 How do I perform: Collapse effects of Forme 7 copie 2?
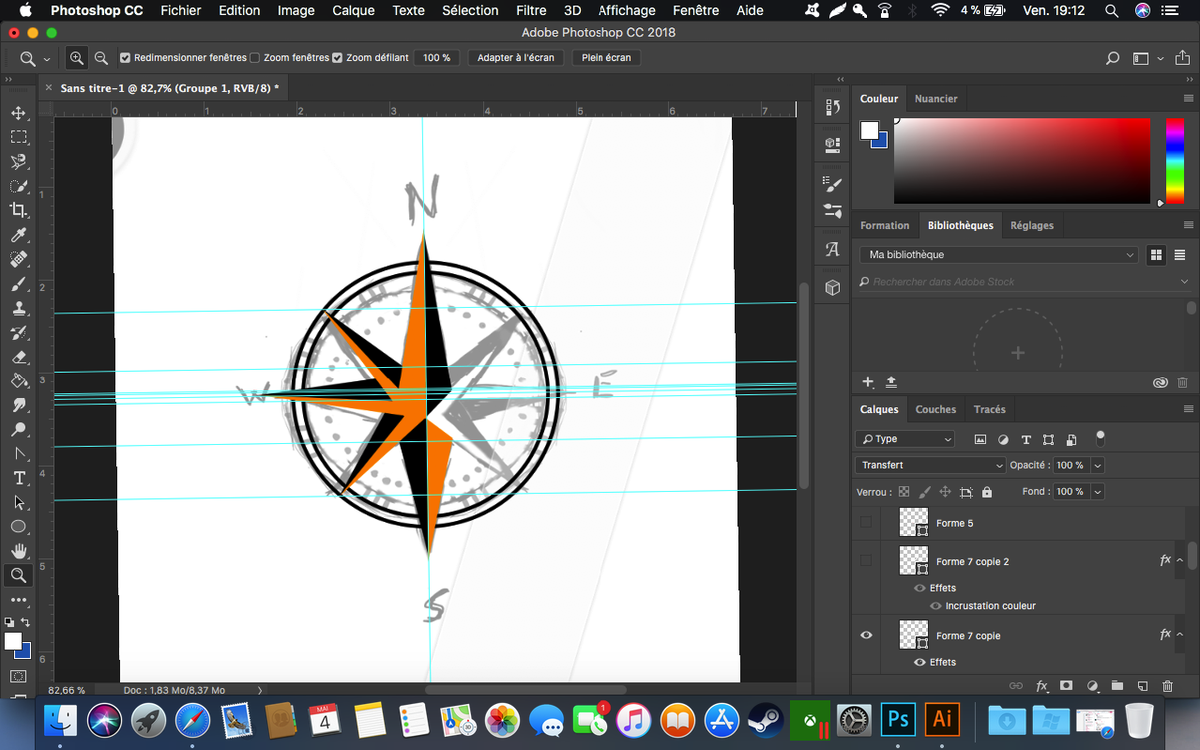pos(1180,561)
